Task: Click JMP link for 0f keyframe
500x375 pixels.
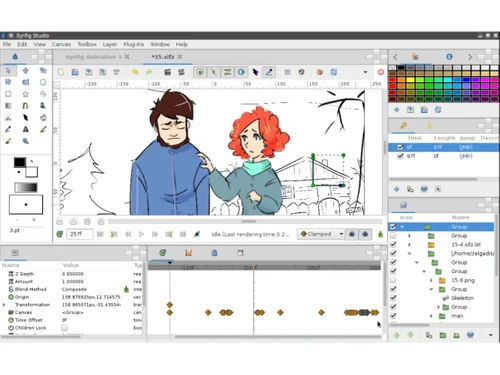Action: point(466,147)
